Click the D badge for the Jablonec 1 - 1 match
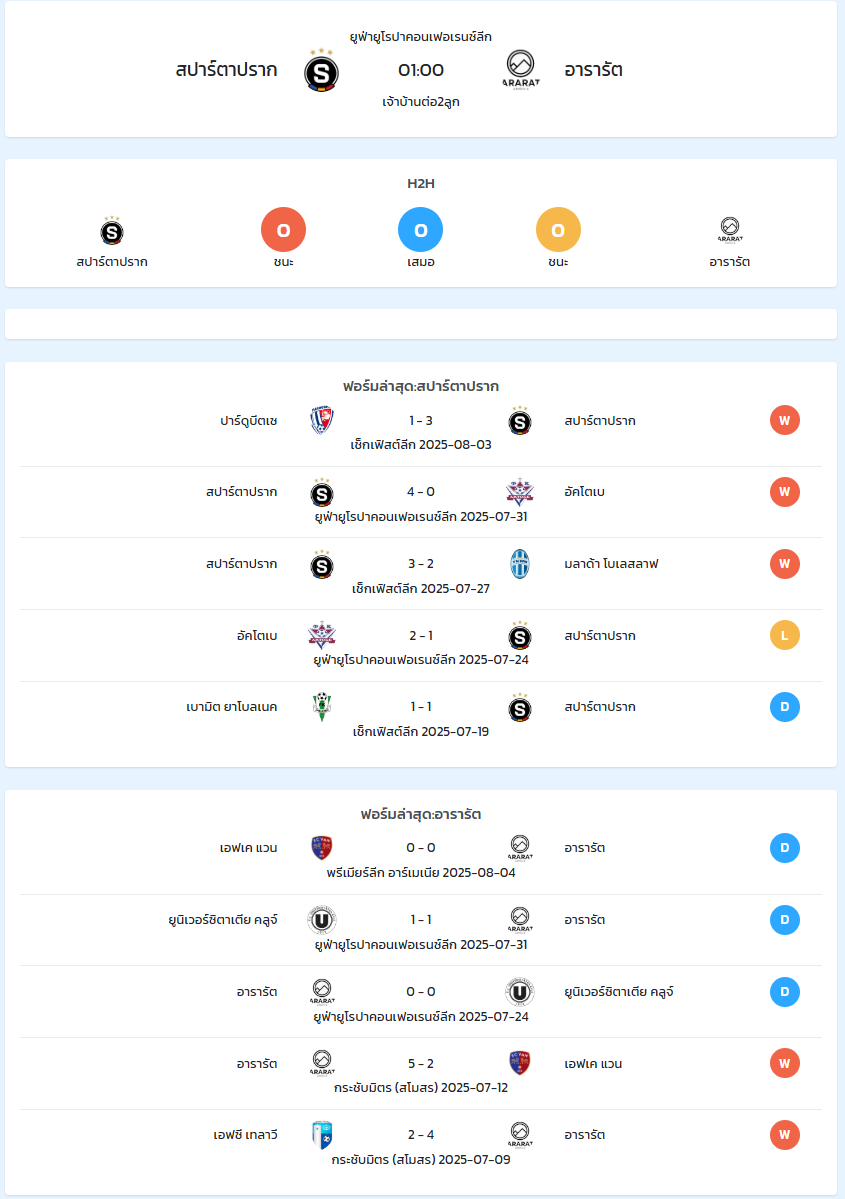Image resolution: width=845 pixels, height=1199 pixels. (785, 707)
